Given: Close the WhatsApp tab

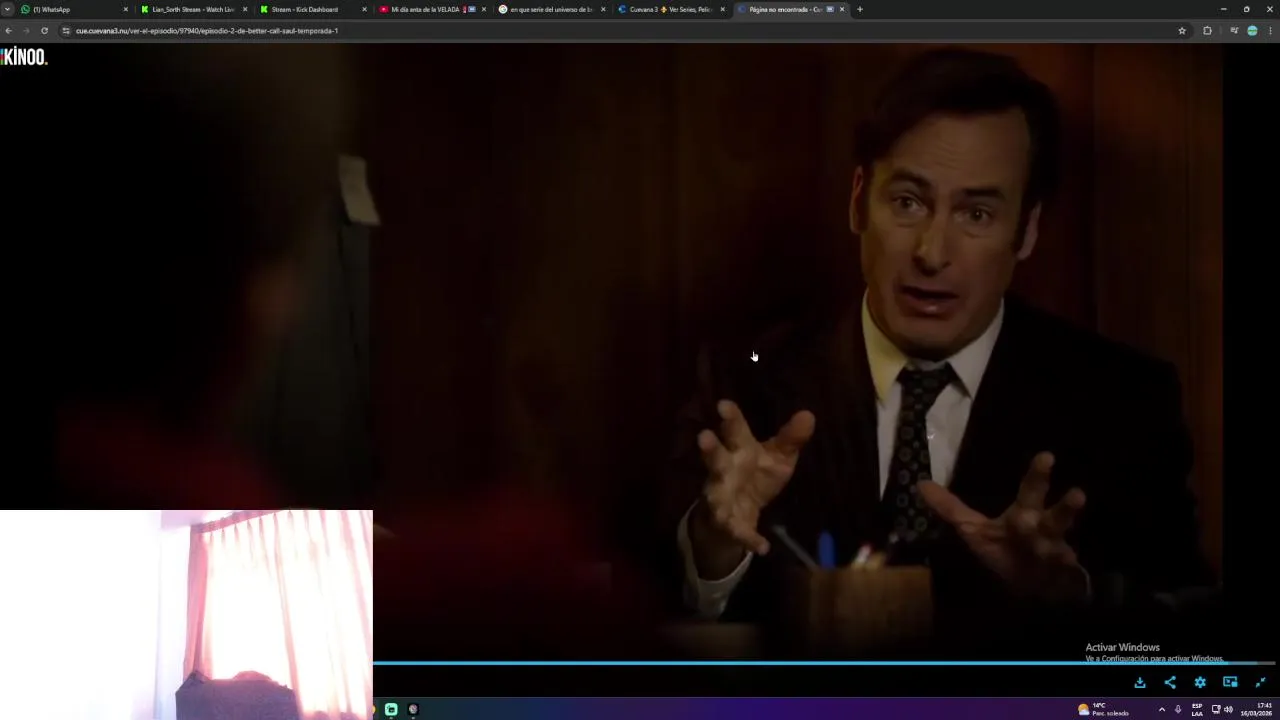Looking at the screenshot, I should click(126, 9).
